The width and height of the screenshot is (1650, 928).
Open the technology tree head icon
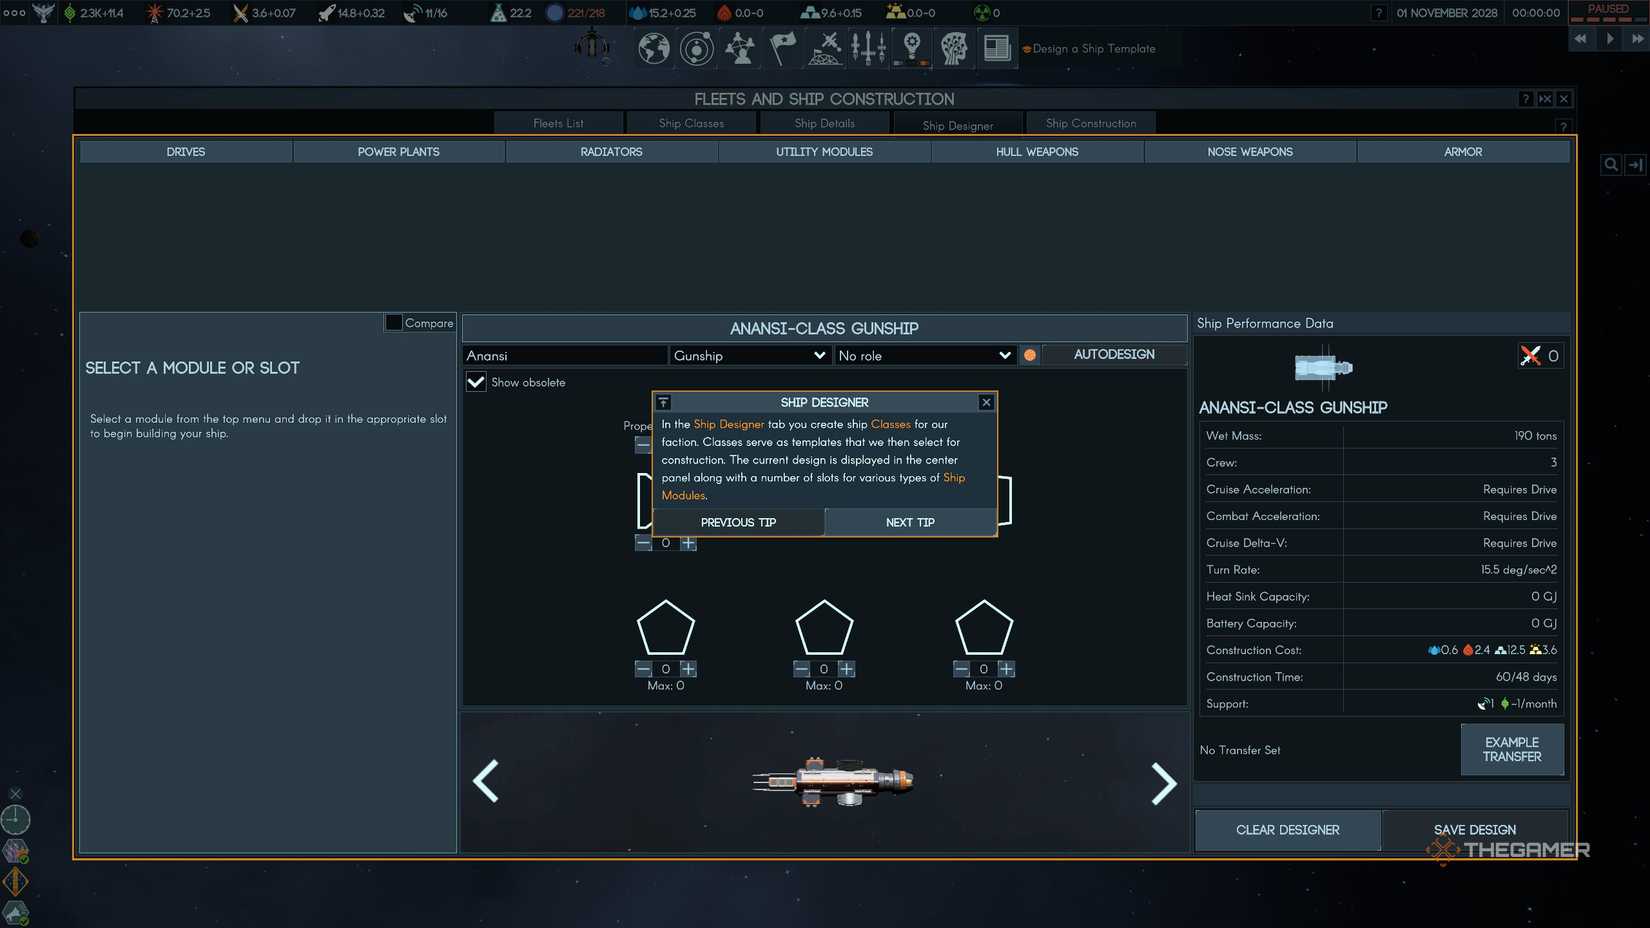[953, 48]
